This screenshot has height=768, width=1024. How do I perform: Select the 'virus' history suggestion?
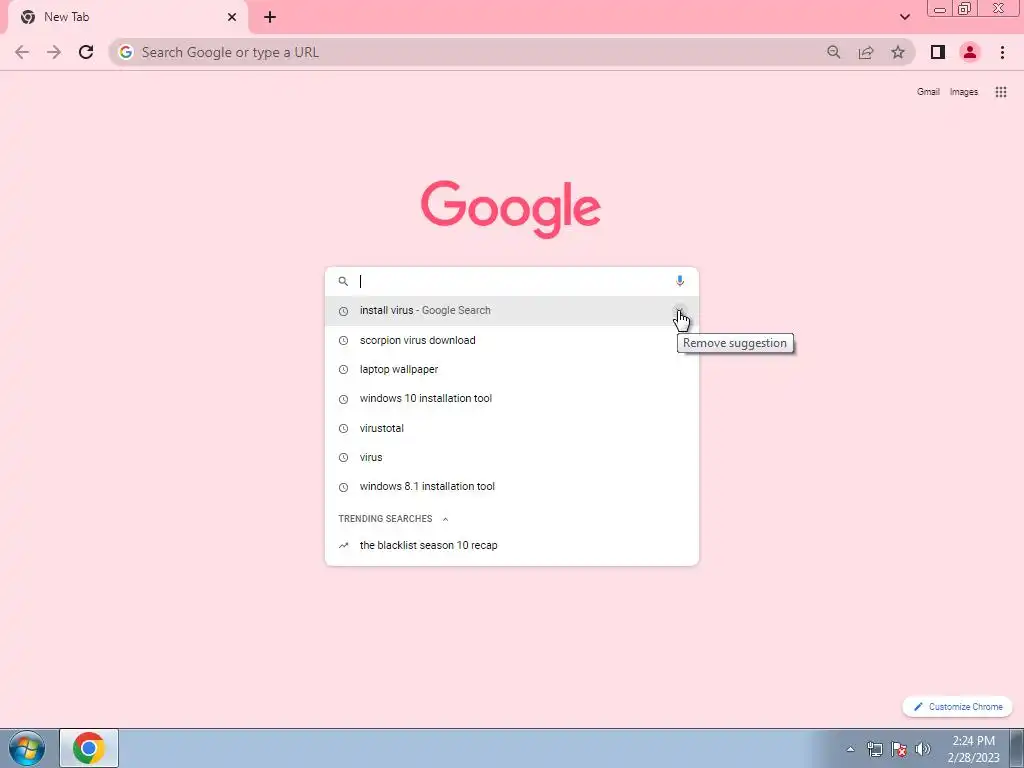point(511,457)
